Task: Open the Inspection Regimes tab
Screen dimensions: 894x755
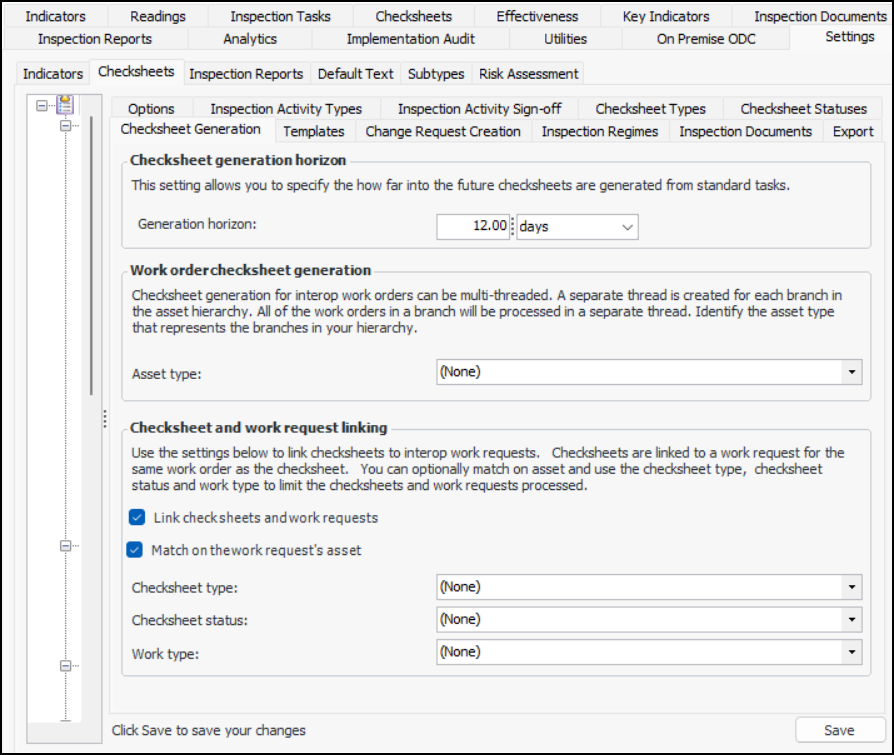Action: [600, 132]
